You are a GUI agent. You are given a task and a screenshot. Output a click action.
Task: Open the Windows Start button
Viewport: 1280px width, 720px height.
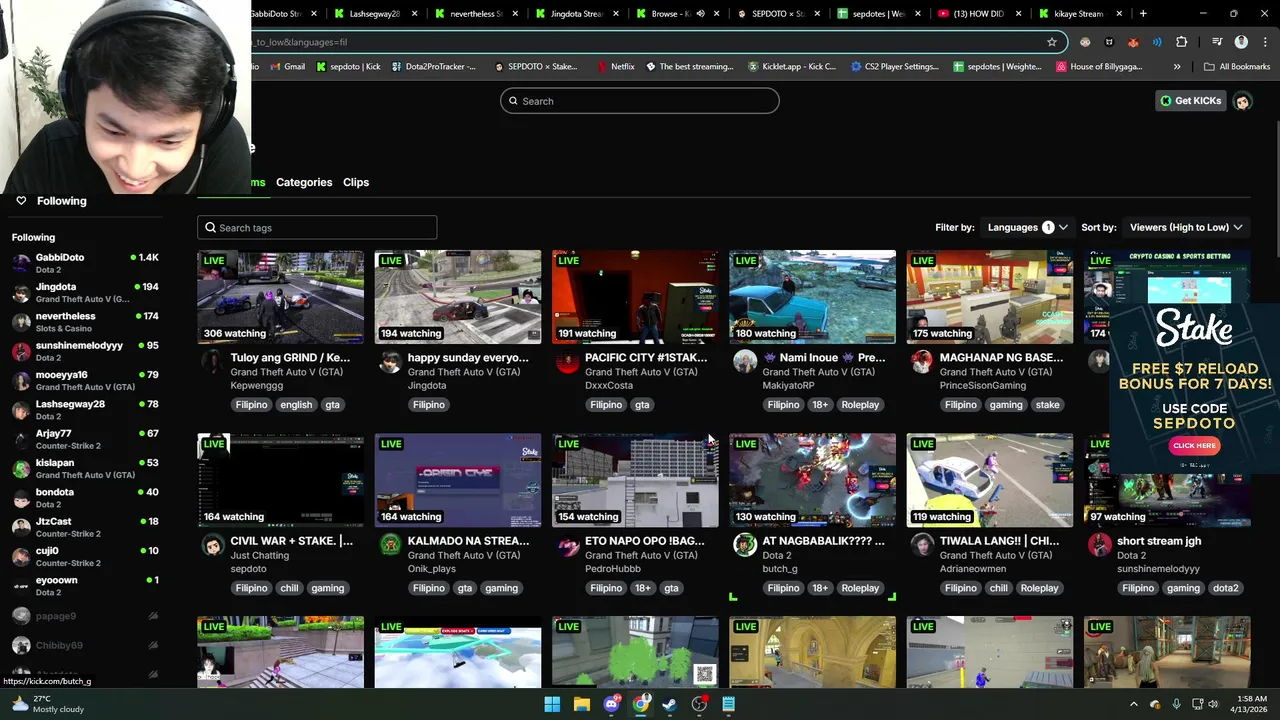coord(552,704)
